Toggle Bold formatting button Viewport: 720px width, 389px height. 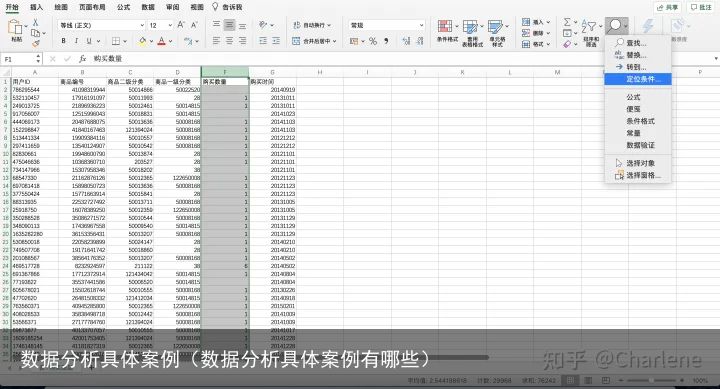63,41
